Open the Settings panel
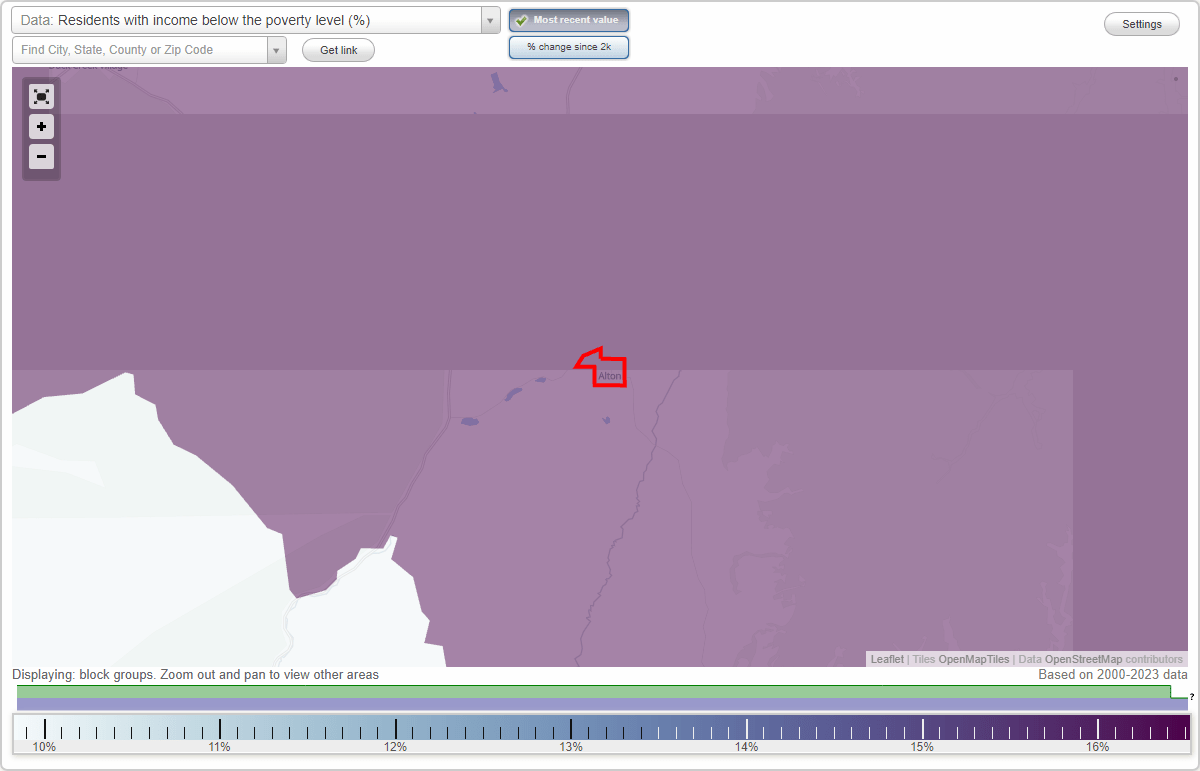Screen dimensions: 1200x771 tap(1141, 23)
